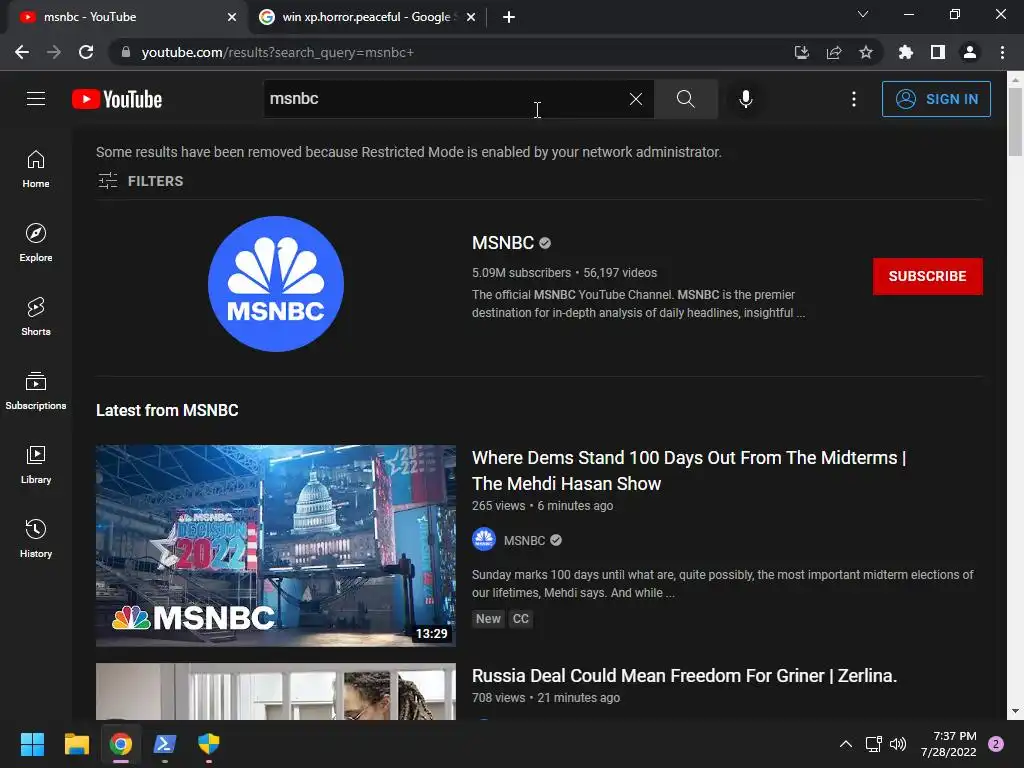
Task: Click SIGN IN button
Action: coord(936,99)
